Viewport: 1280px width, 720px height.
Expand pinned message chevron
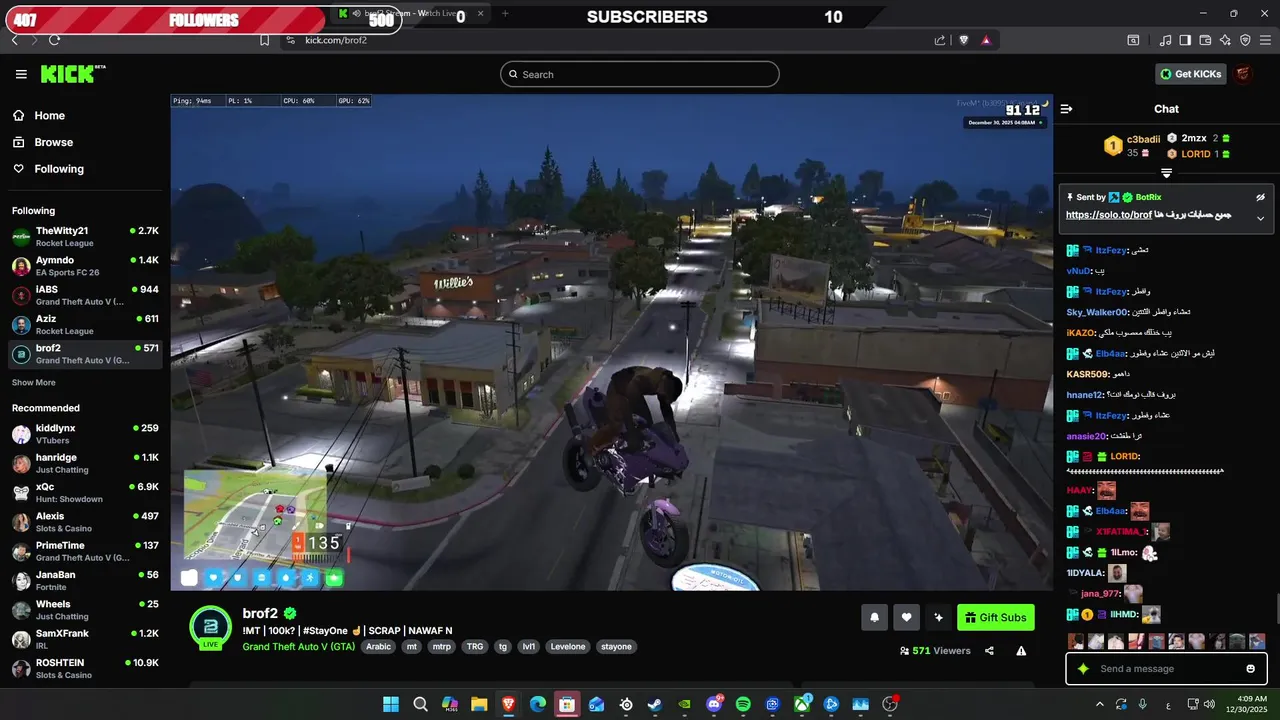[x=1260, y=218]
